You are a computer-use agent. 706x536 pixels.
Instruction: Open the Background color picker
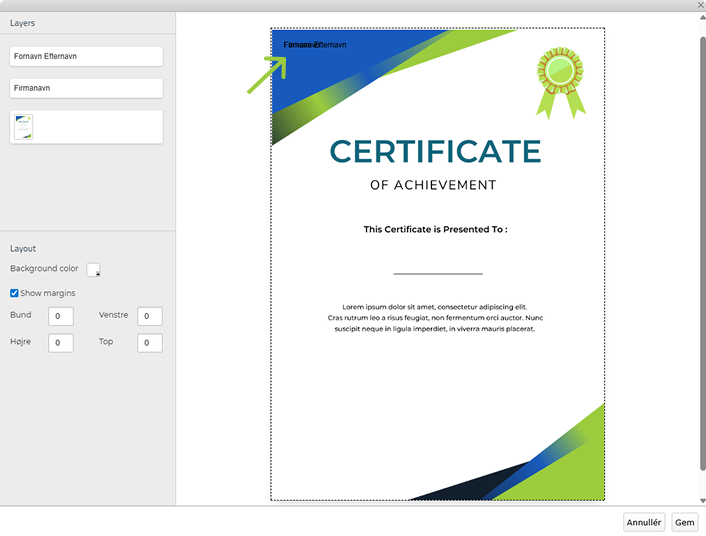pos(94,270)
